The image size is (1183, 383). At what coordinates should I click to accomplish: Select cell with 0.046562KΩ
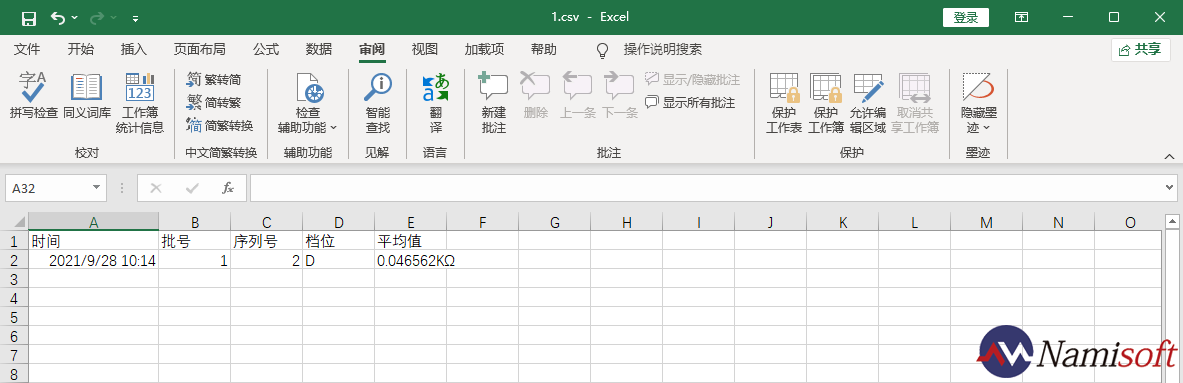[x=410, y=260]
